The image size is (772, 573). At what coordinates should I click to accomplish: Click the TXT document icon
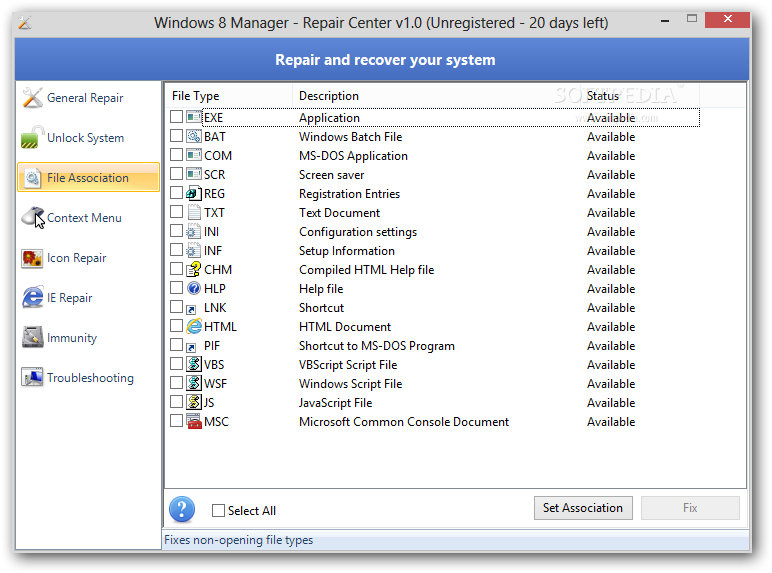point(194,212)
